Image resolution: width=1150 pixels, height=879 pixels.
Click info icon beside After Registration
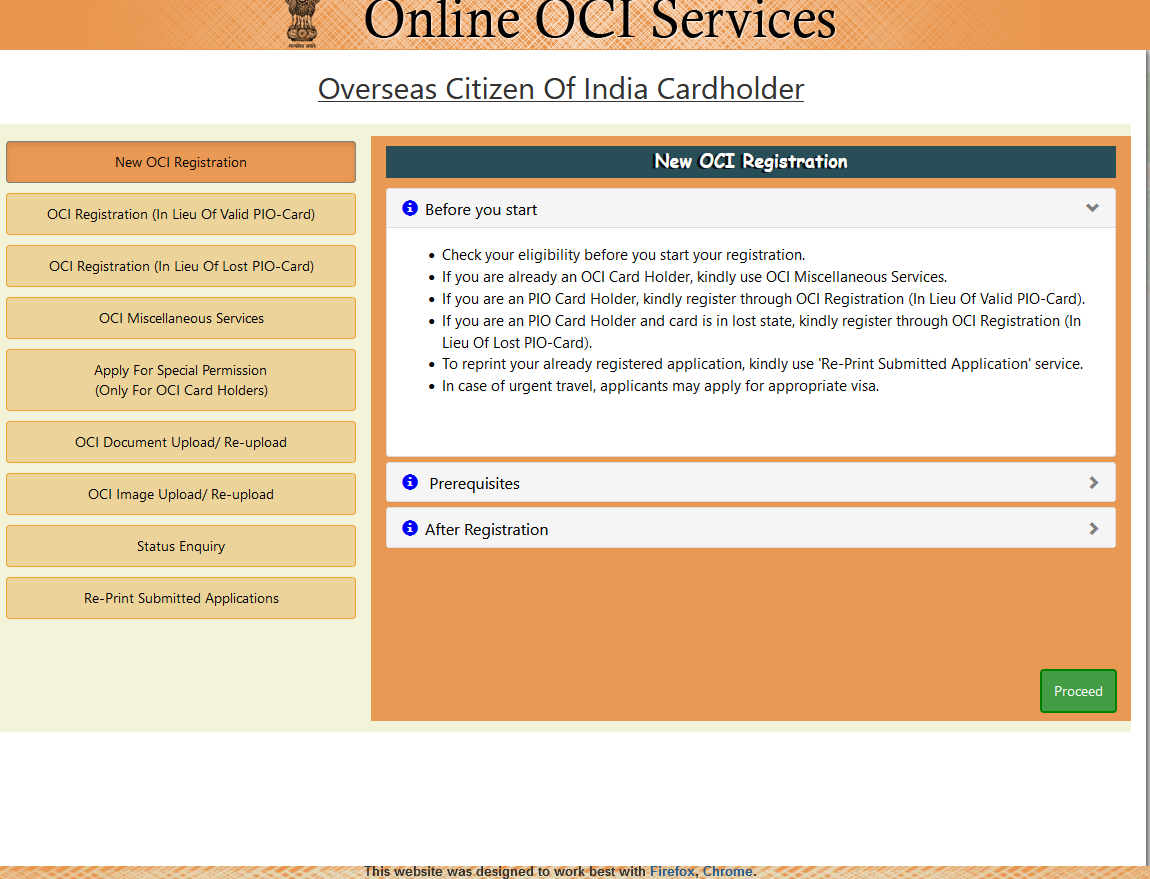[x=410, y=528]
